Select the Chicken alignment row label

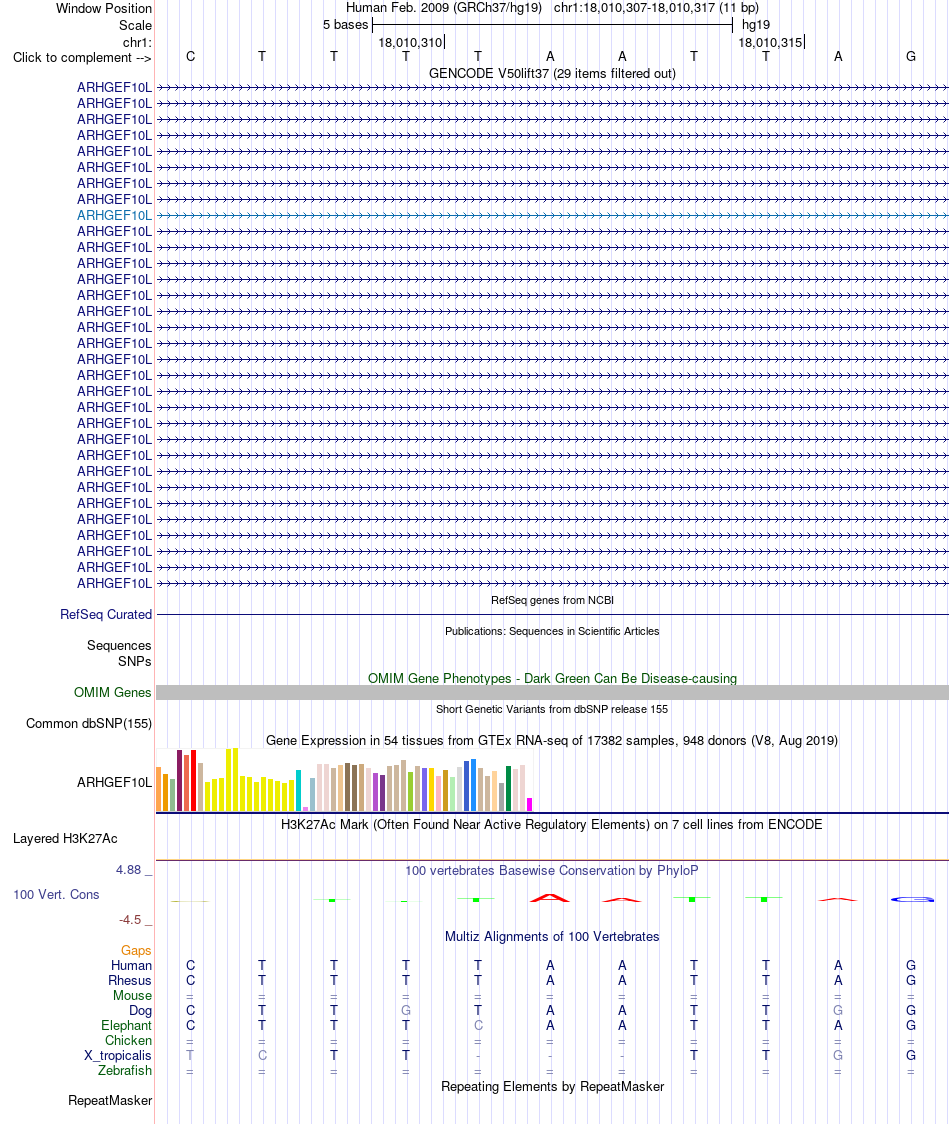point(128,1041)
